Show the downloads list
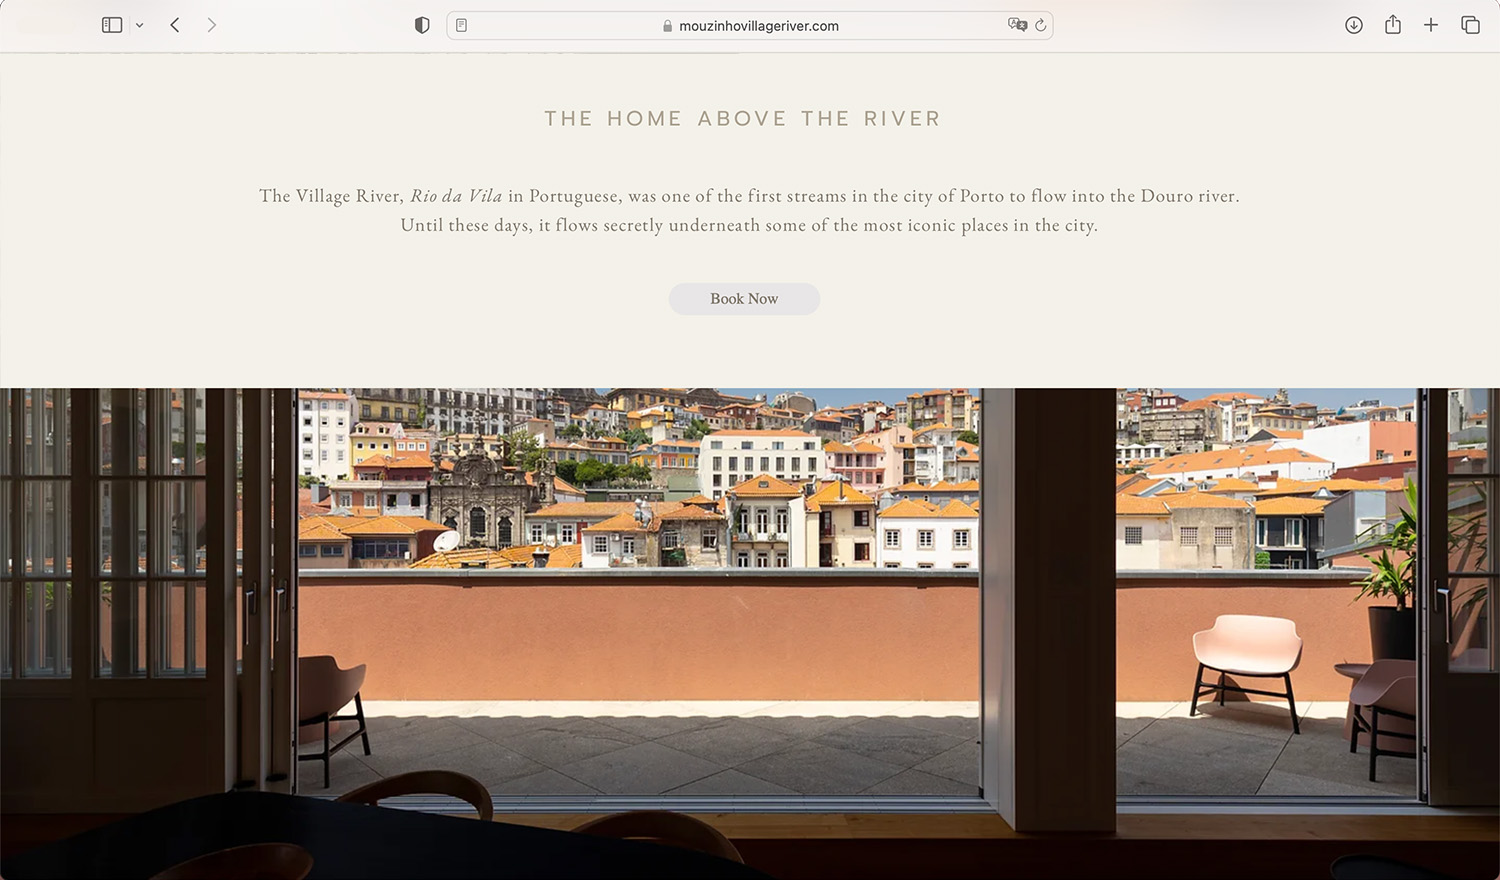This screenshot has height=880, width=1500. click(x=1354, y=25)
